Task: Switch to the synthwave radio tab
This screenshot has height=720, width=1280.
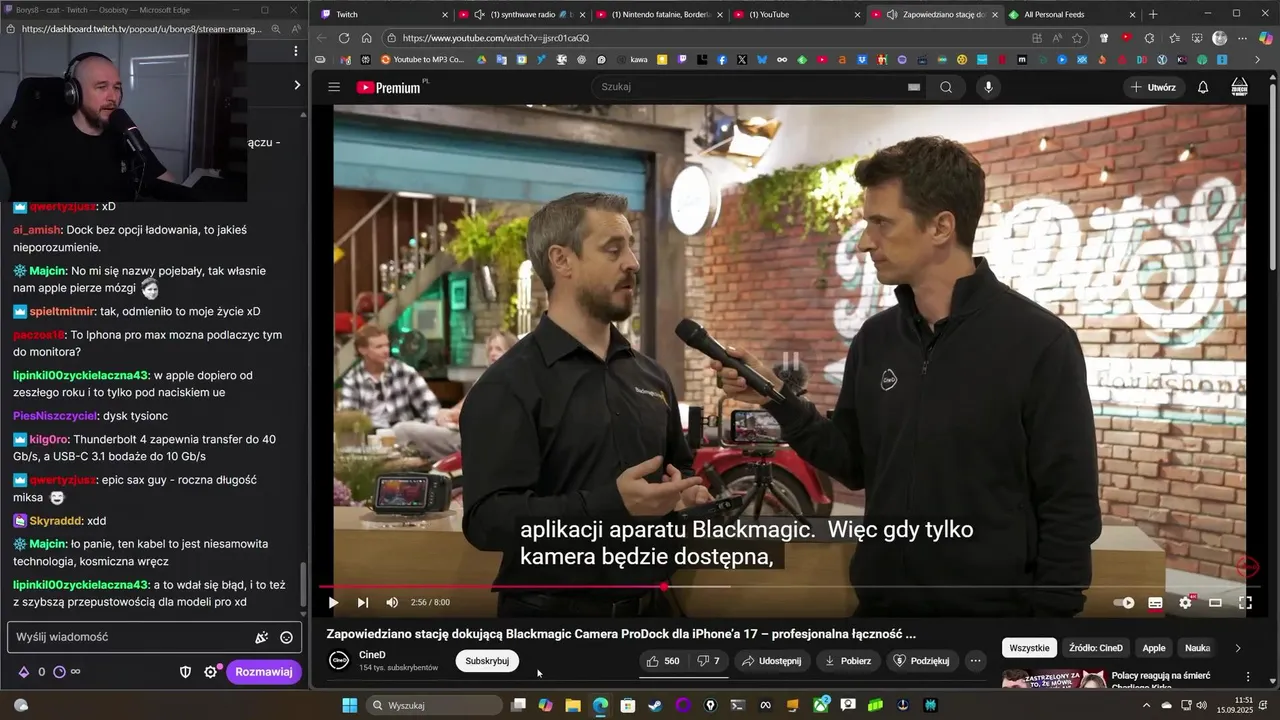Action: click(521, 14)
